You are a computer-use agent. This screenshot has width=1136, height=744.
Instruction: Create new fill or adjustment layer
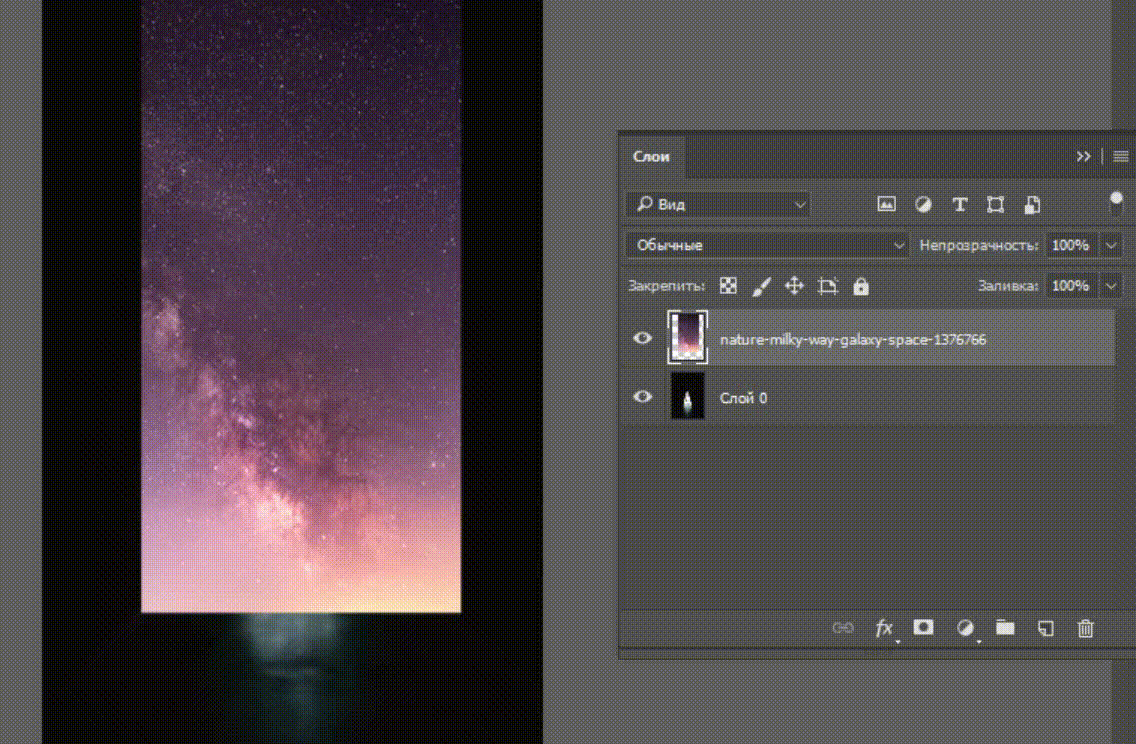pyautogui.click(x=965, y=627)
